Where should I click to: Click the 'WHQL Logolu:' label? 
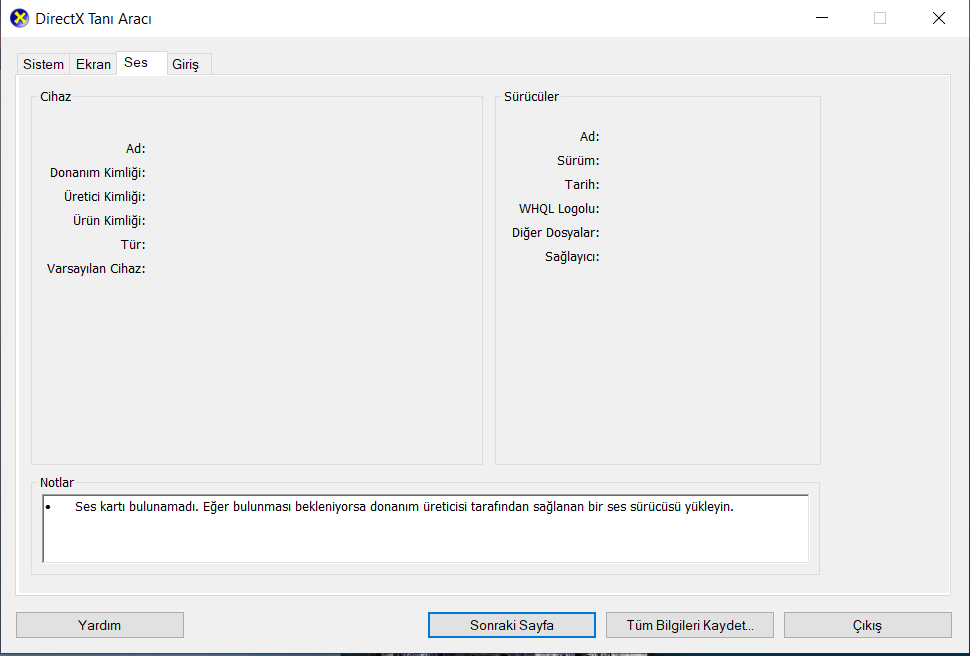pos(559,209)
